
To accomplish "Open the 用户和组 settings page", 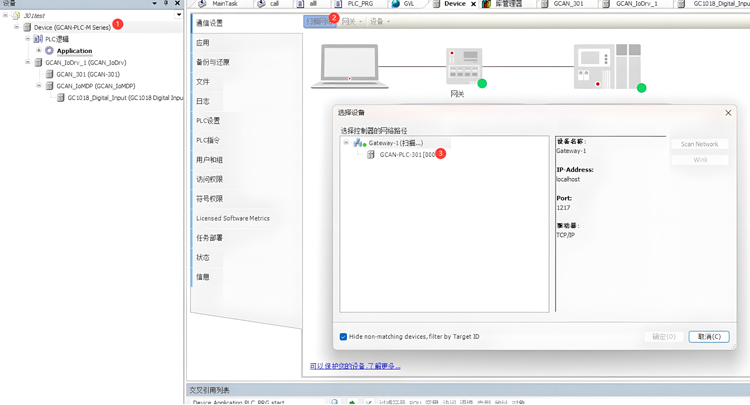I will click(210, 160).
